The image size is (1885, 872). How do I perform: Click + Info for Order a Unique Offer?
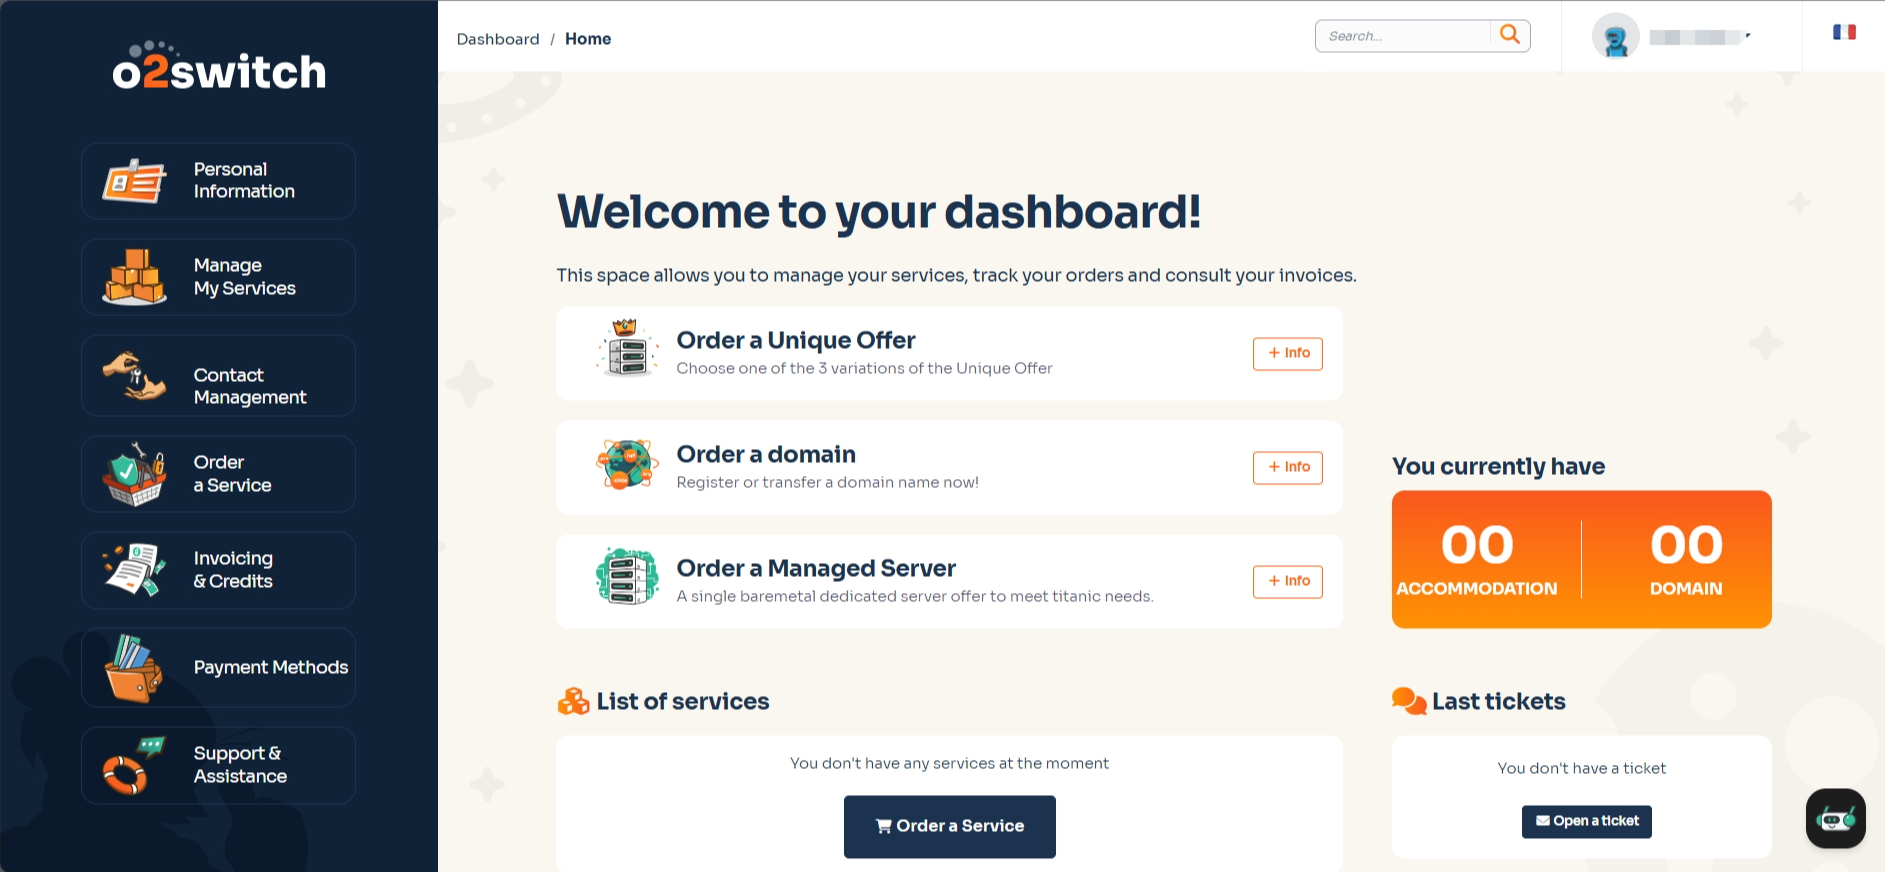point(1288,353)
